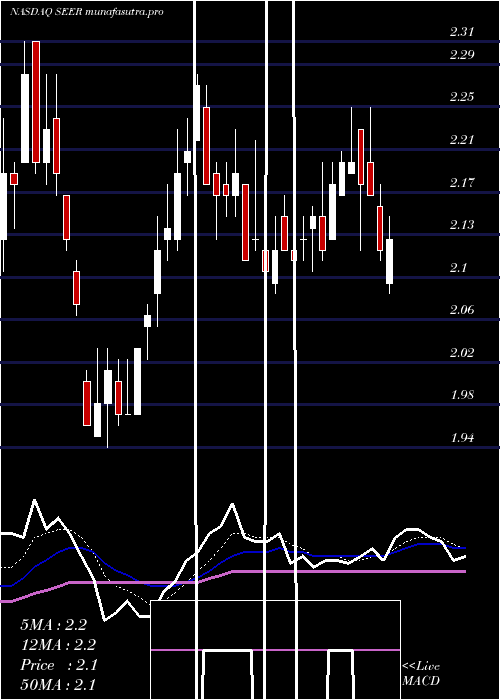Click the Price : 2.1 reading

point(58,665)
